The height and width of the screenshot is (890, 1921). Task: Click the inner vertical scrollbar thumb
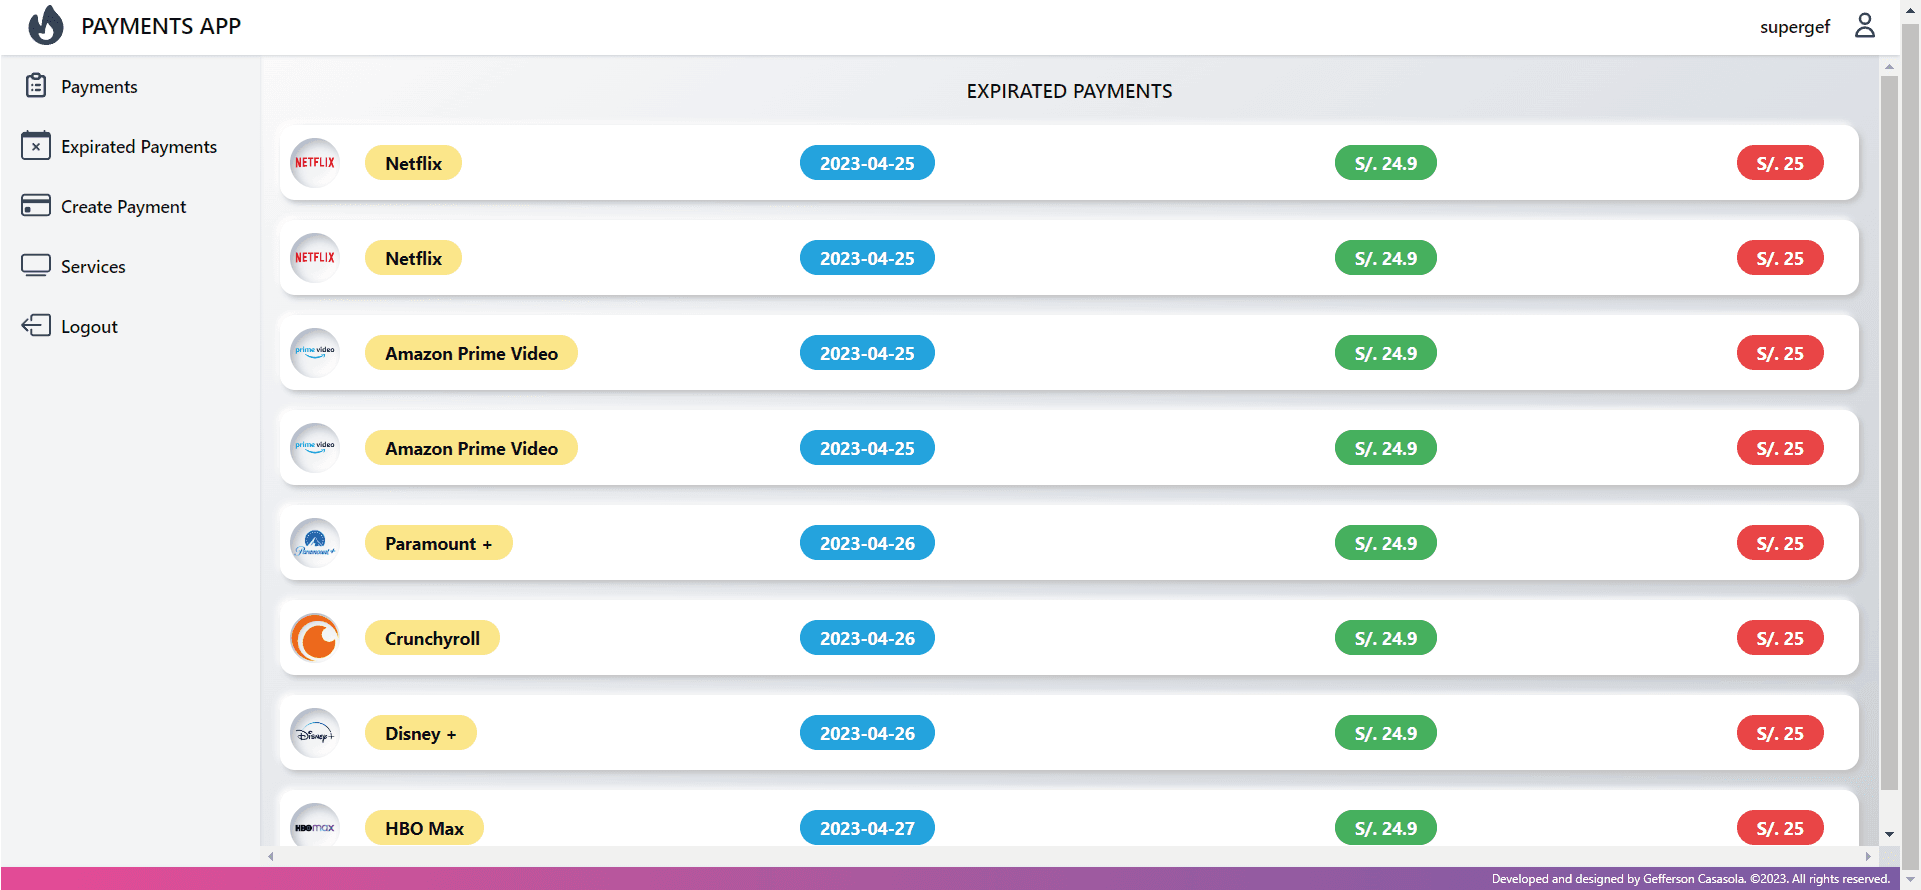1889,433
